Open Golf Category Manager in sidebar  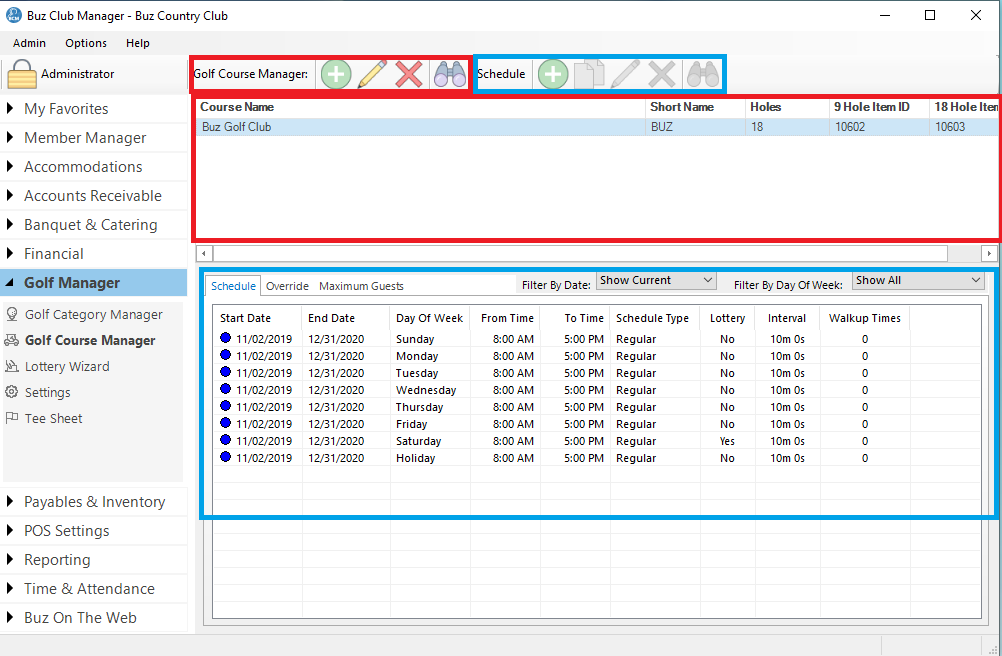(x=93, y=314)
